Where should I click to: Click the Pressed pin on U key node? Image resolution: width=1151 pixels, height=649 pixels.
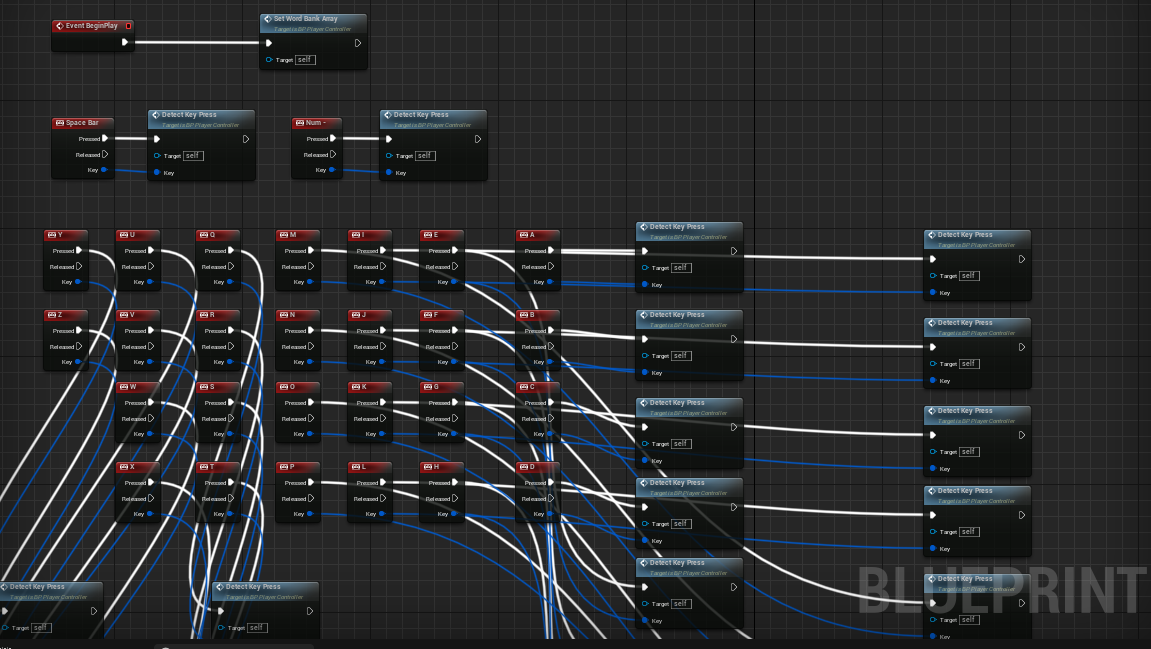tap(150, 250)
